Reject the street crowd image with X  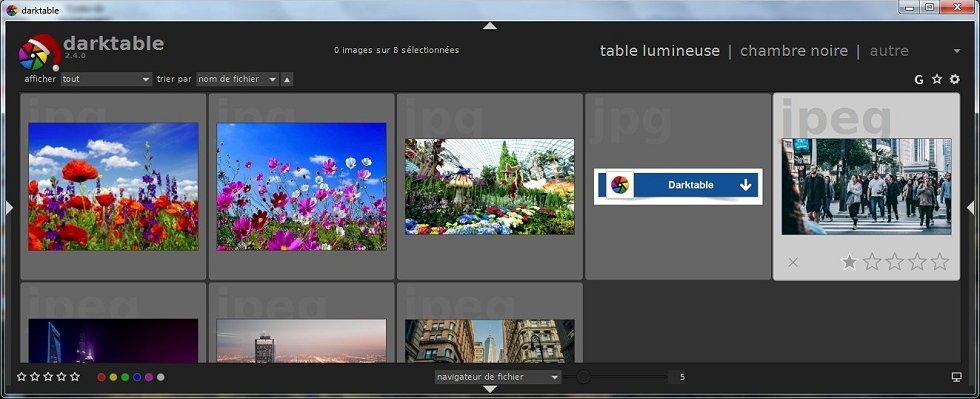(793, 262)
